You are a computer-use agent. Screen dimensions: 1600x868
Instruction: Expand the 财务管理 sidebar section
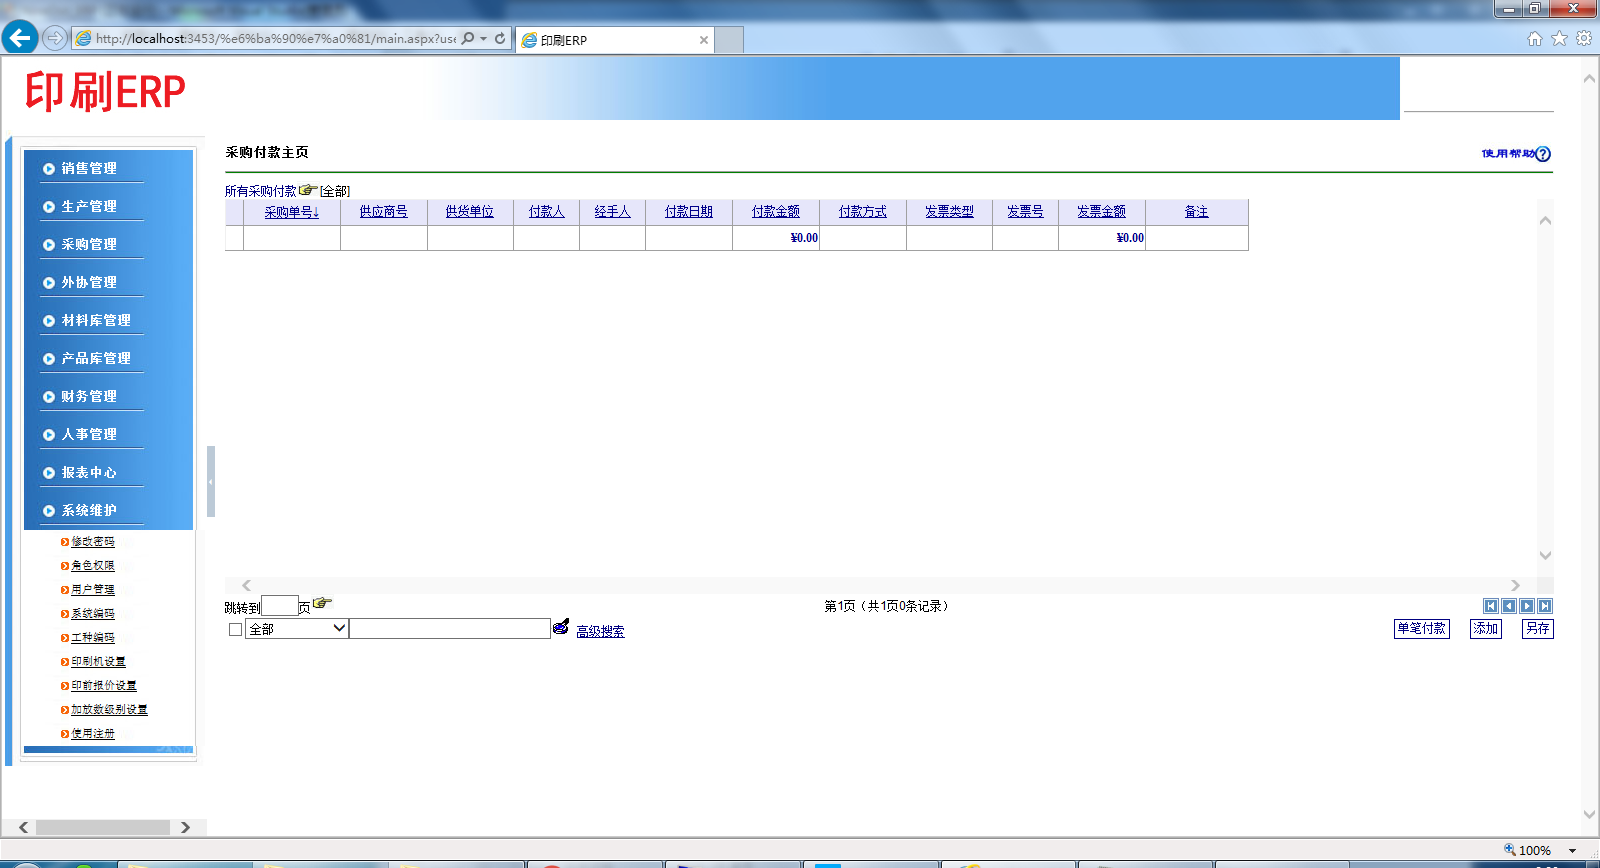[89, 396]
